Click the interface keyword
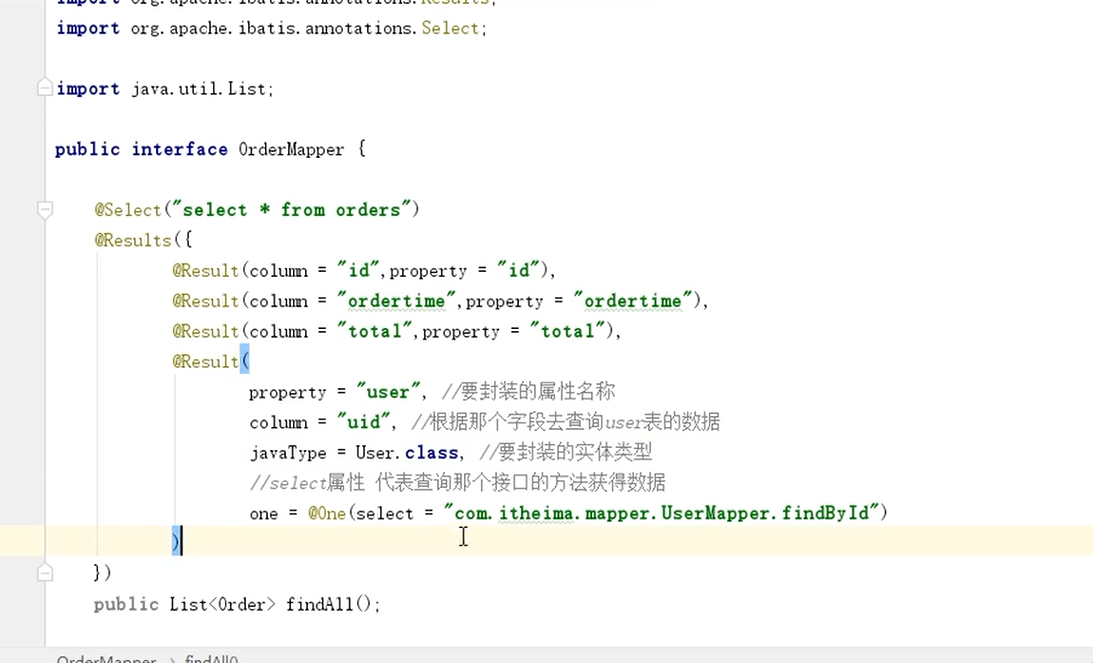Image resolution: width=1093 pixels, height=663 pixels. pyautogui.click(x=179, y=149)
